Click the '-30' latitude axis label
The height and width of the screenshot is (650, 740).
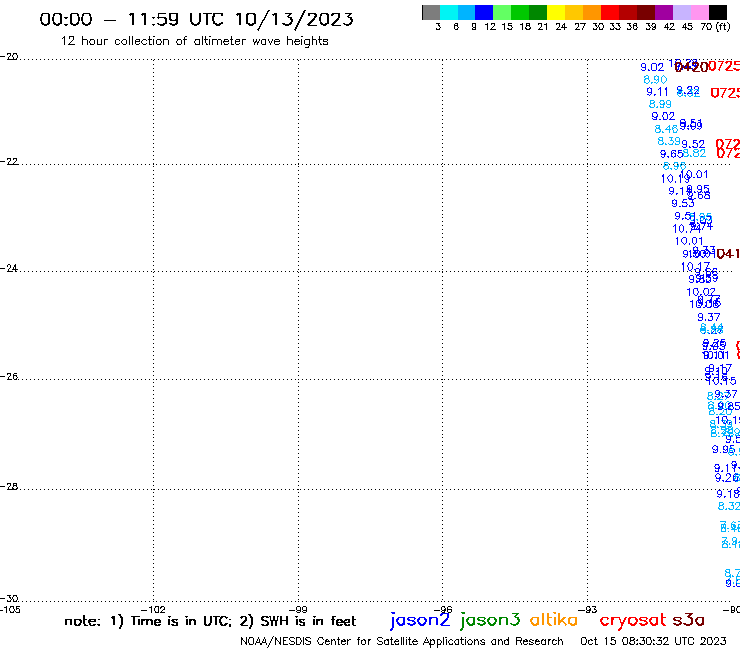tap(9, 598)
